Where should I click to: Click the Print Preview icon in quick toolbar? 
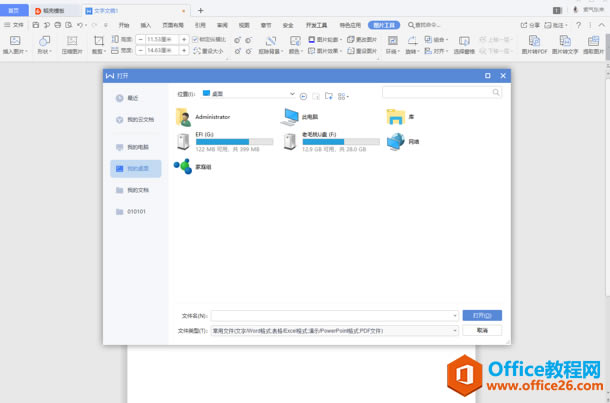click(68, 25)
